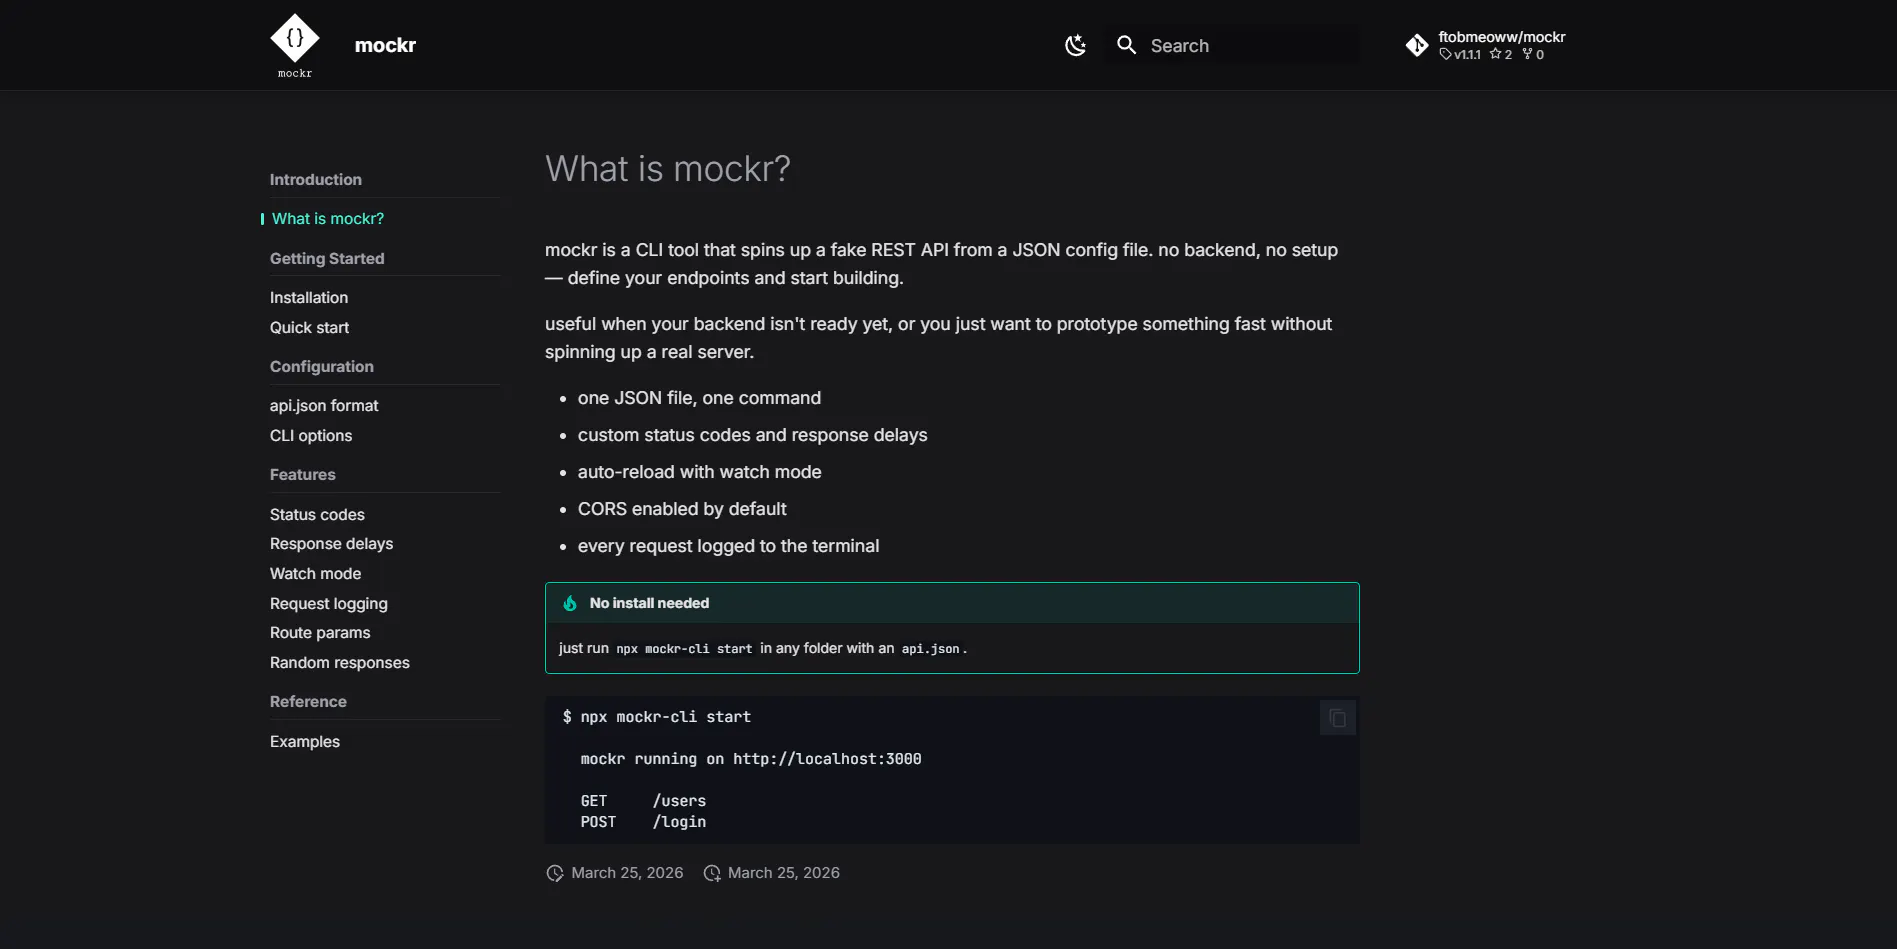Navigate to Request logging
Screen dimensions: 1897x949
pos(328,603)
